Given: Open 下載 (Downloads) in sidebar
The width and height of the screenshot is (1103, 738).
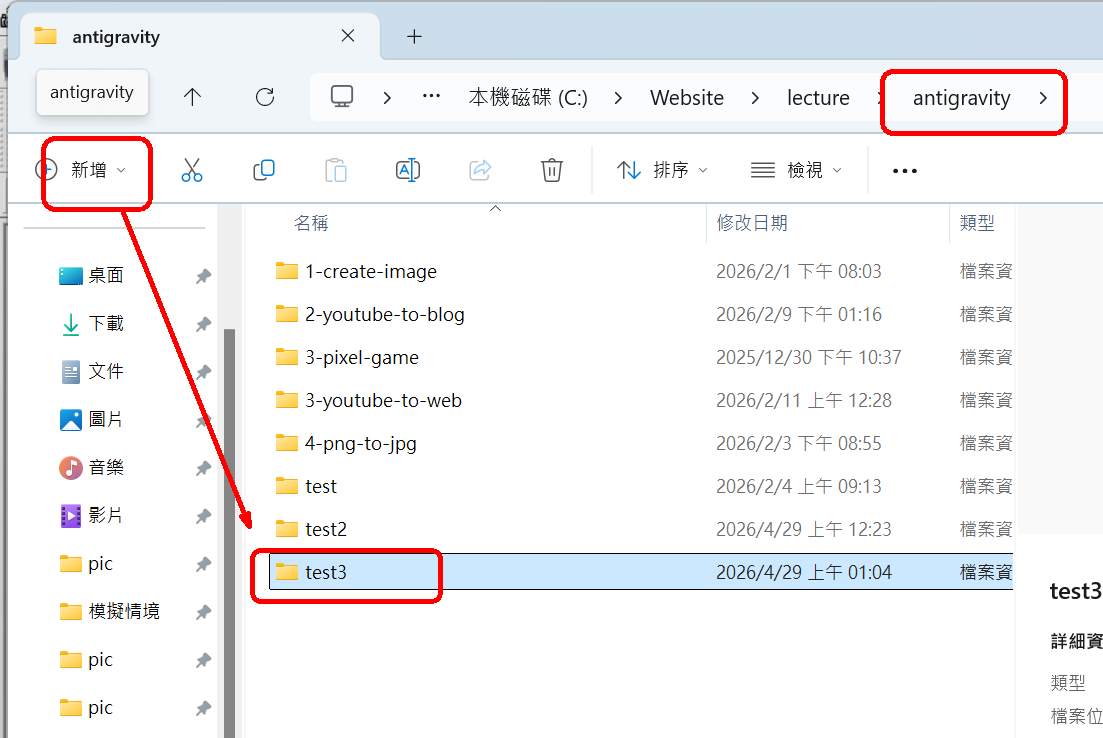Looking at the screenshot, I should 106,323.
